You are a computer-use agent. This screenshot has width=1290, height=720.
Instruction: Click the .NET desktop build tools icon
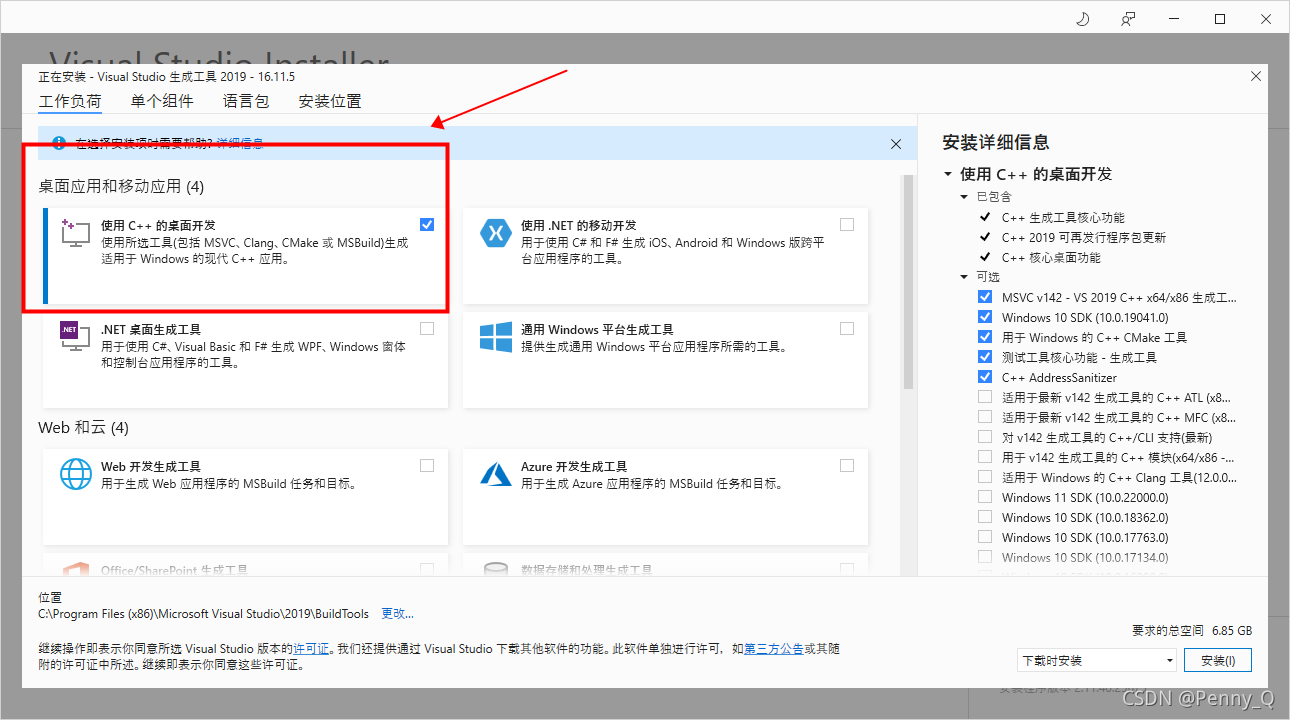tap(76, 336)
